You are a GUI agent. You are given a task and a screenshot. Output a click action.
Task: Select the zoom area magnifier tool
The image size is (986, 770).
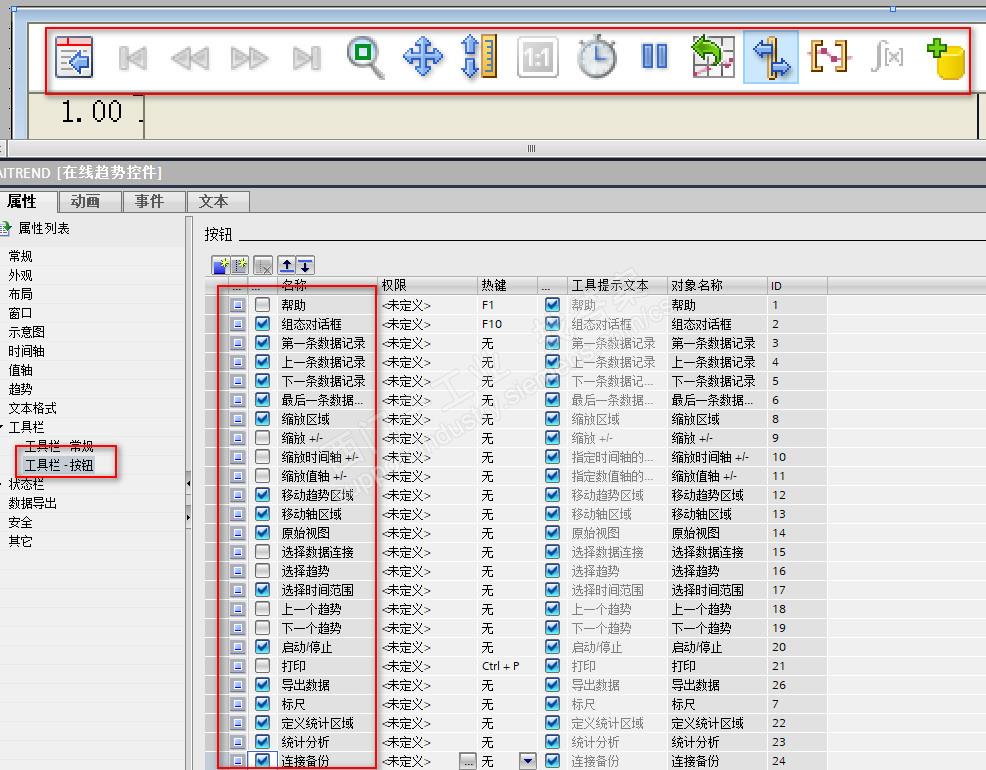pyautogui.click(x=365, y=57)
